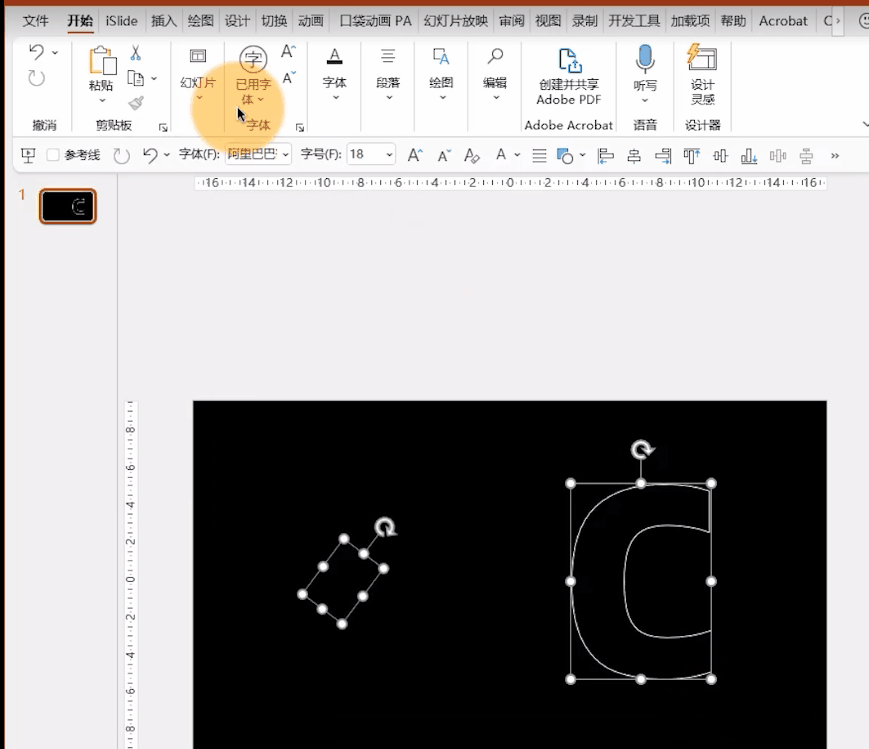Viewport: 869px width, 749px height.
Task: Click the paragraph alignment lines icon
Action: pos(539,156)
